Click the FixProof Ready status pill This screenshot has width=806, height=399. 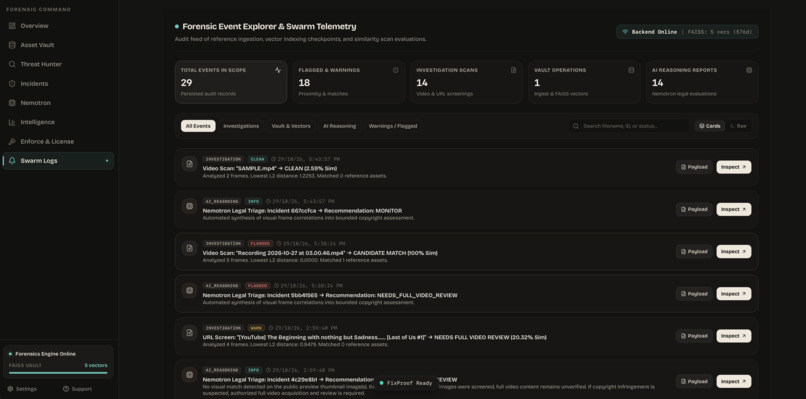[x=406, y=383]
